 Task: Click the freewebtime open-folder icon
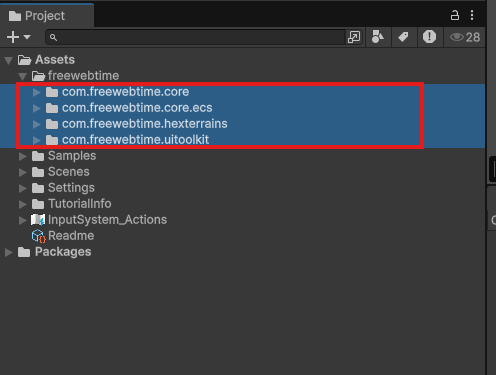point(38,76)
